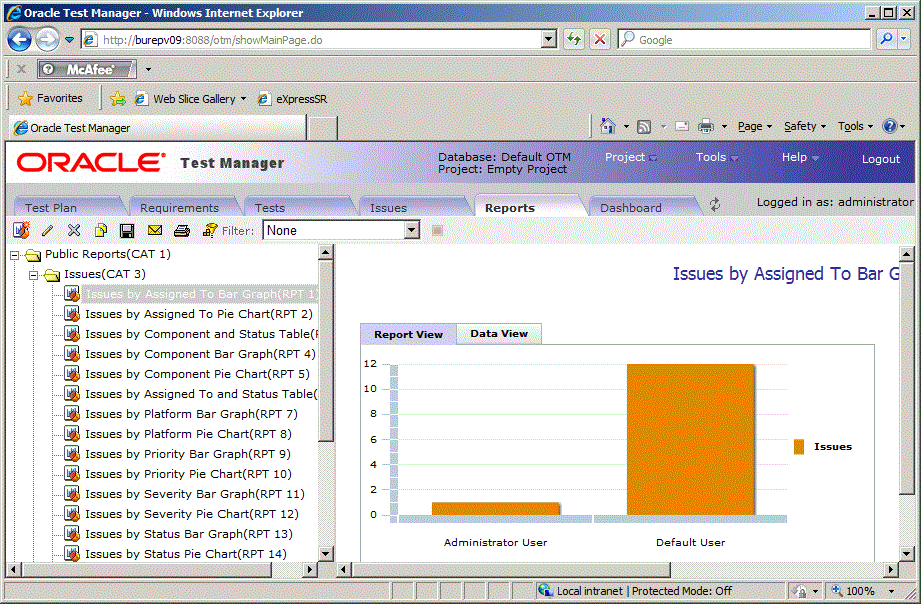This screenshot has width=921, height=604.
Task: Click the Administrator User orange bar
Action: point(495,509)
